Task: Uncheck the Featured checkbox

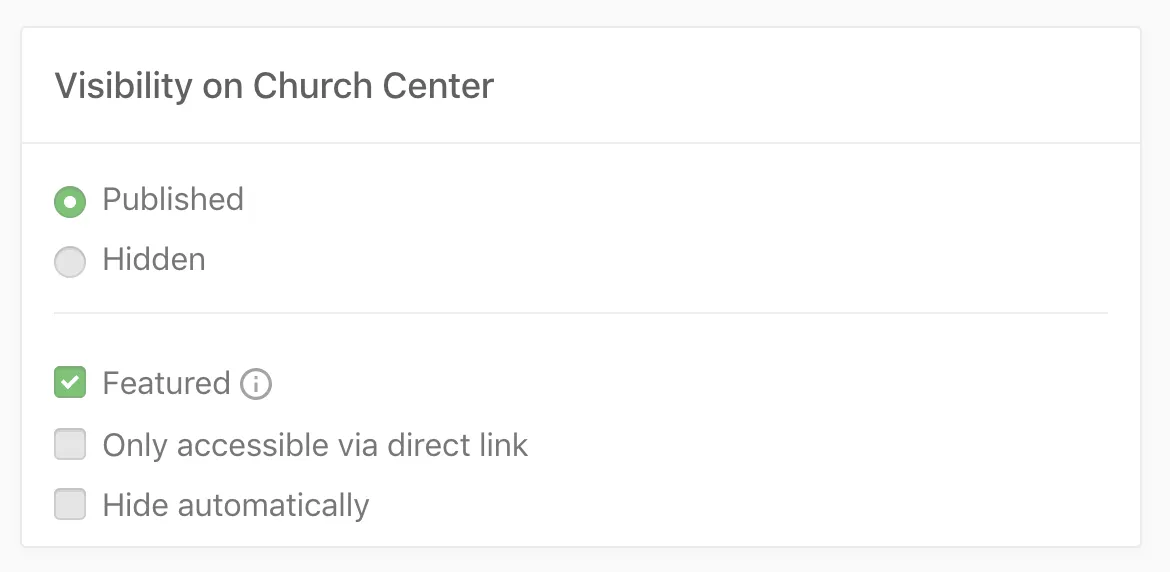Action: click(70, 383)
